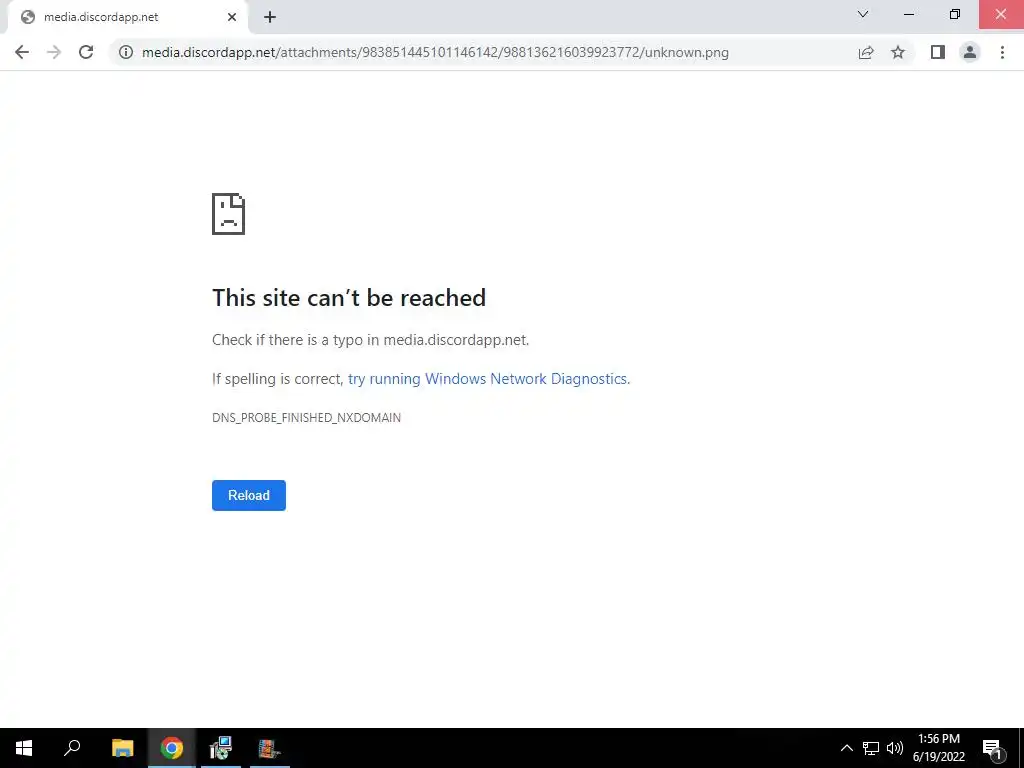The width and height of the screenshot is (1024, 768).
Task: Click the URL address bar field
Action: 483,52
